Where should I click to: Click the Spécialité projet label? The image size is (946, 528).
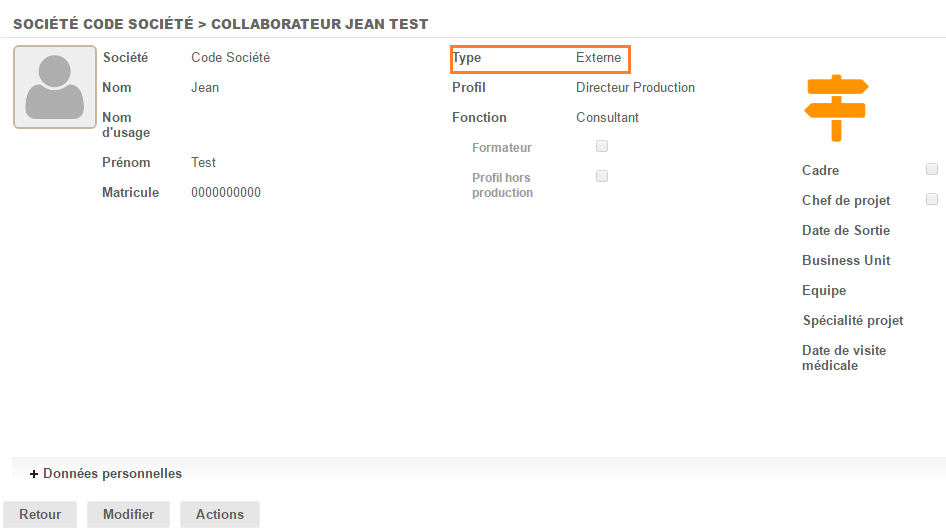[852, 321]
